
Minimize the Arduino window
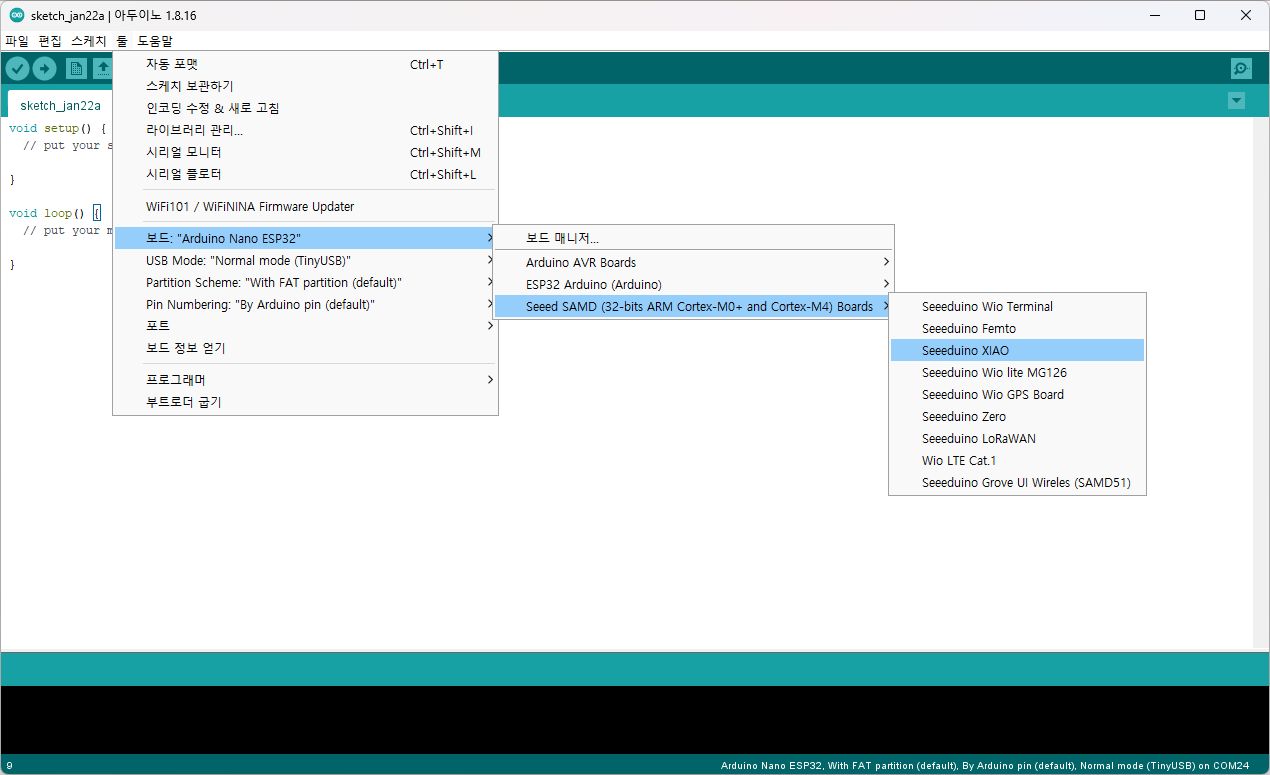coord(1155,15)
